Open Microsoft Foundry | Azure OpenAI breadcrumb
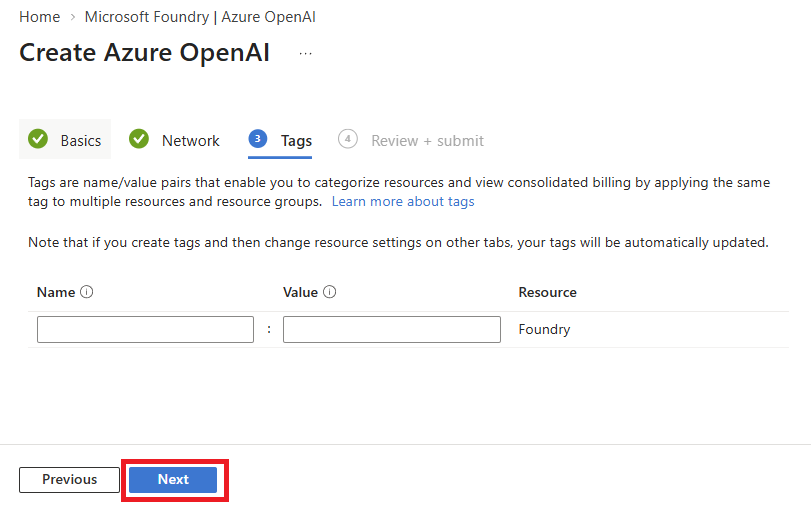 pyautogui.click(x=200, y=17)
